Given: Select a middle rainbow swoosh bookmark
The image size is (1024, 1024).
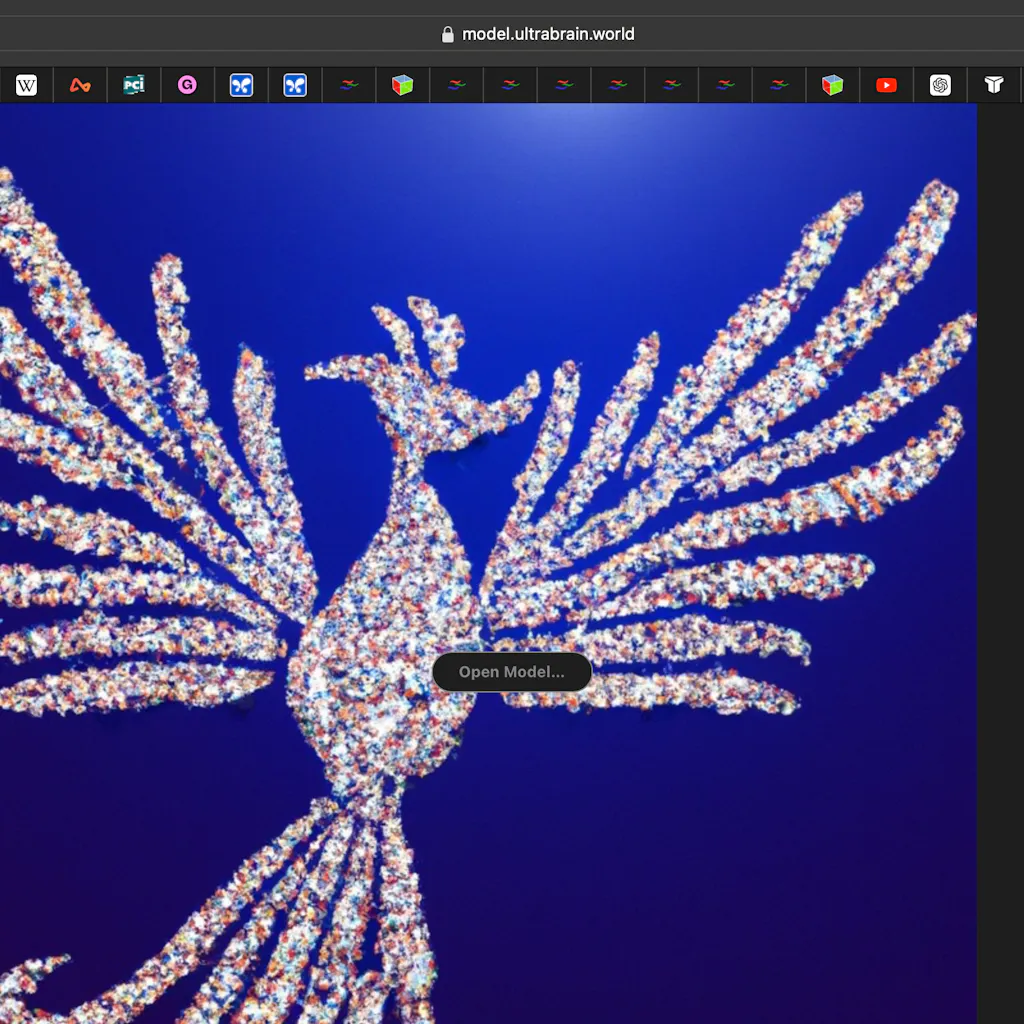Looking at the screenshot, I should [x=618, y=85].
